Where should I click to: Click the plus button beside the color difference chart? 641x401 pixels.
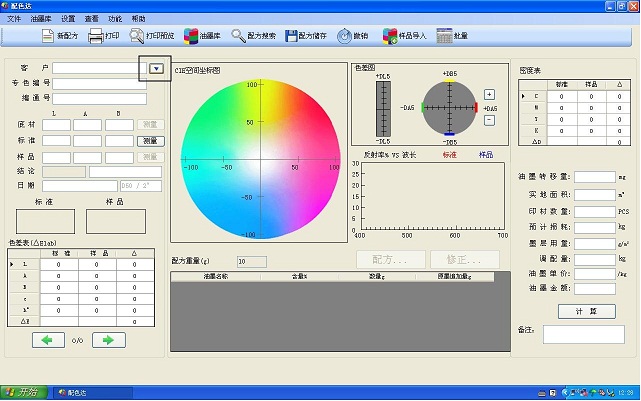point(489,94)
